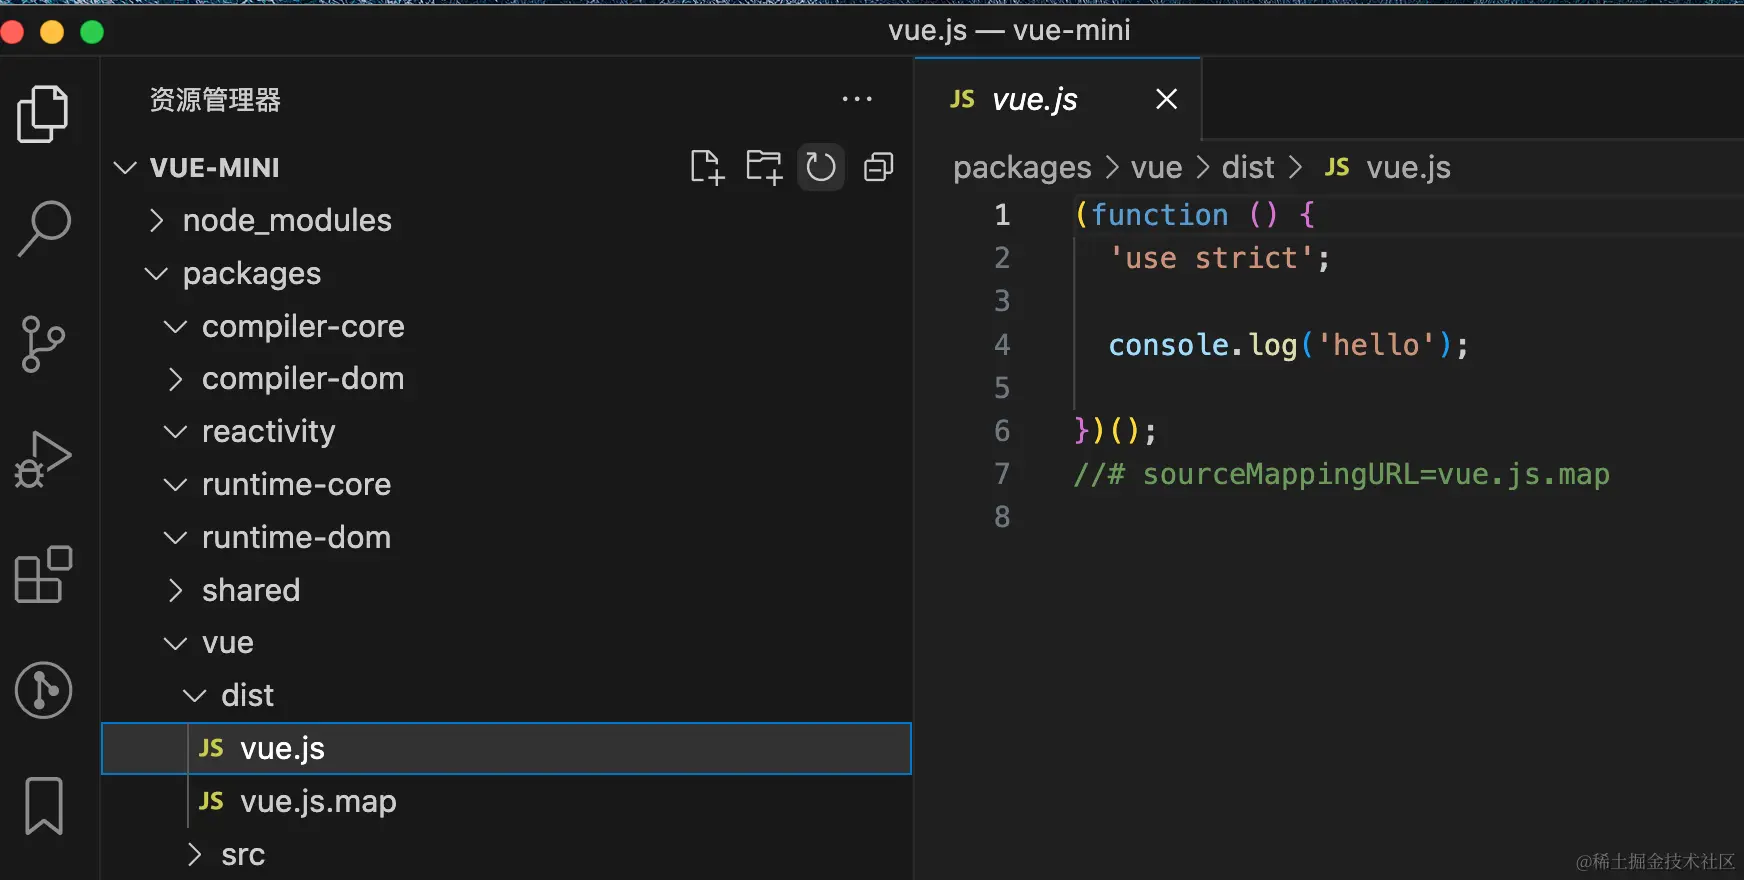Collapse the runtime-dom folder

pyautogui.click(x=175, y=537)
